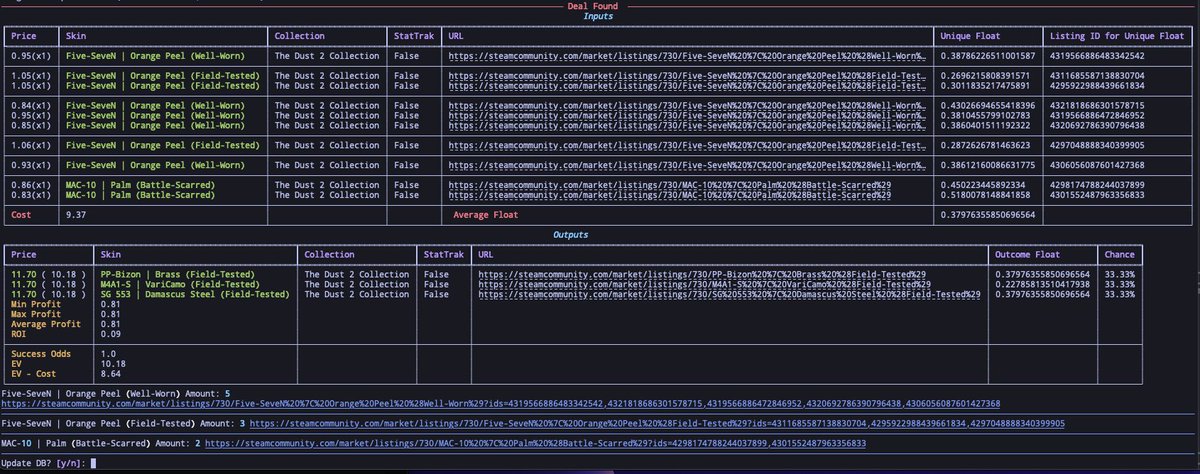Image resolution: width=1200 pixels, height=474 pixels.
Task: Select price cell 0.83(x1)
Action: (x=32, y=193)
